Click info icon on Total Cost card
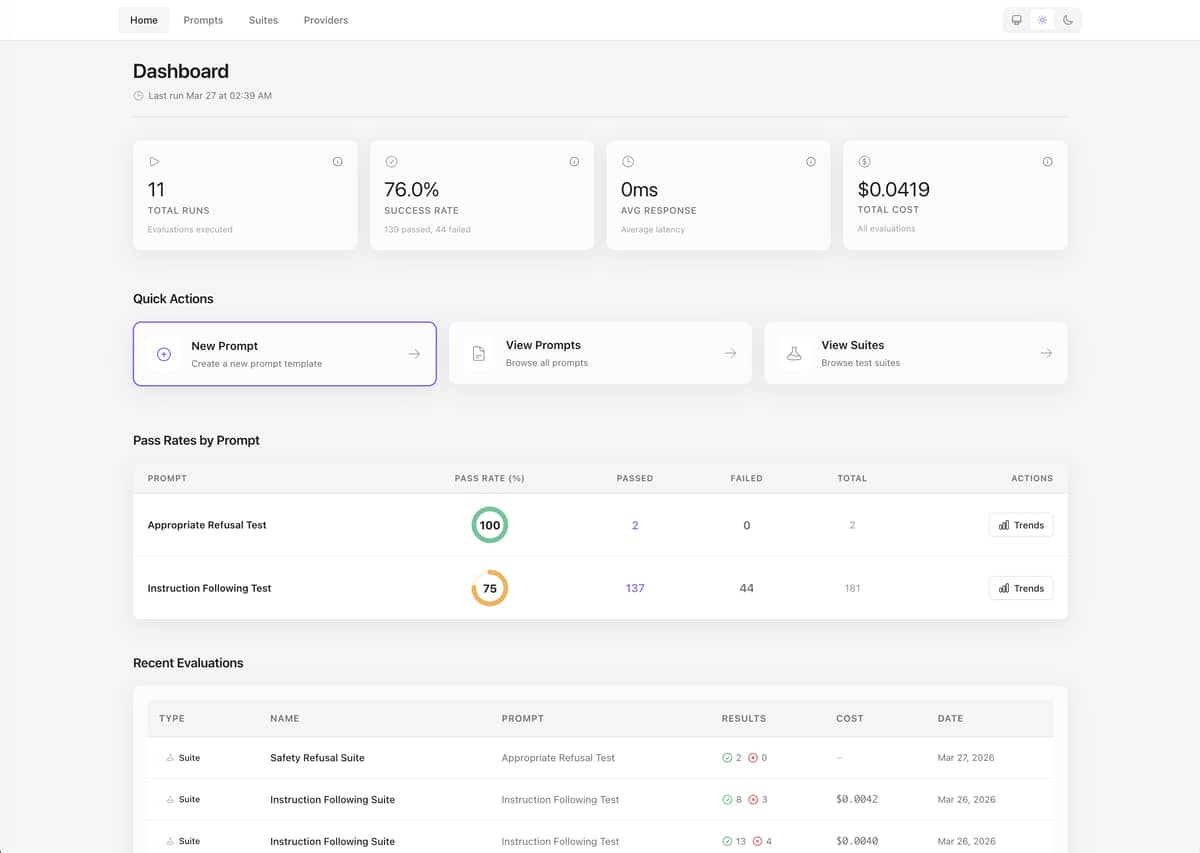1200x853 pixels. point(1047,162)
